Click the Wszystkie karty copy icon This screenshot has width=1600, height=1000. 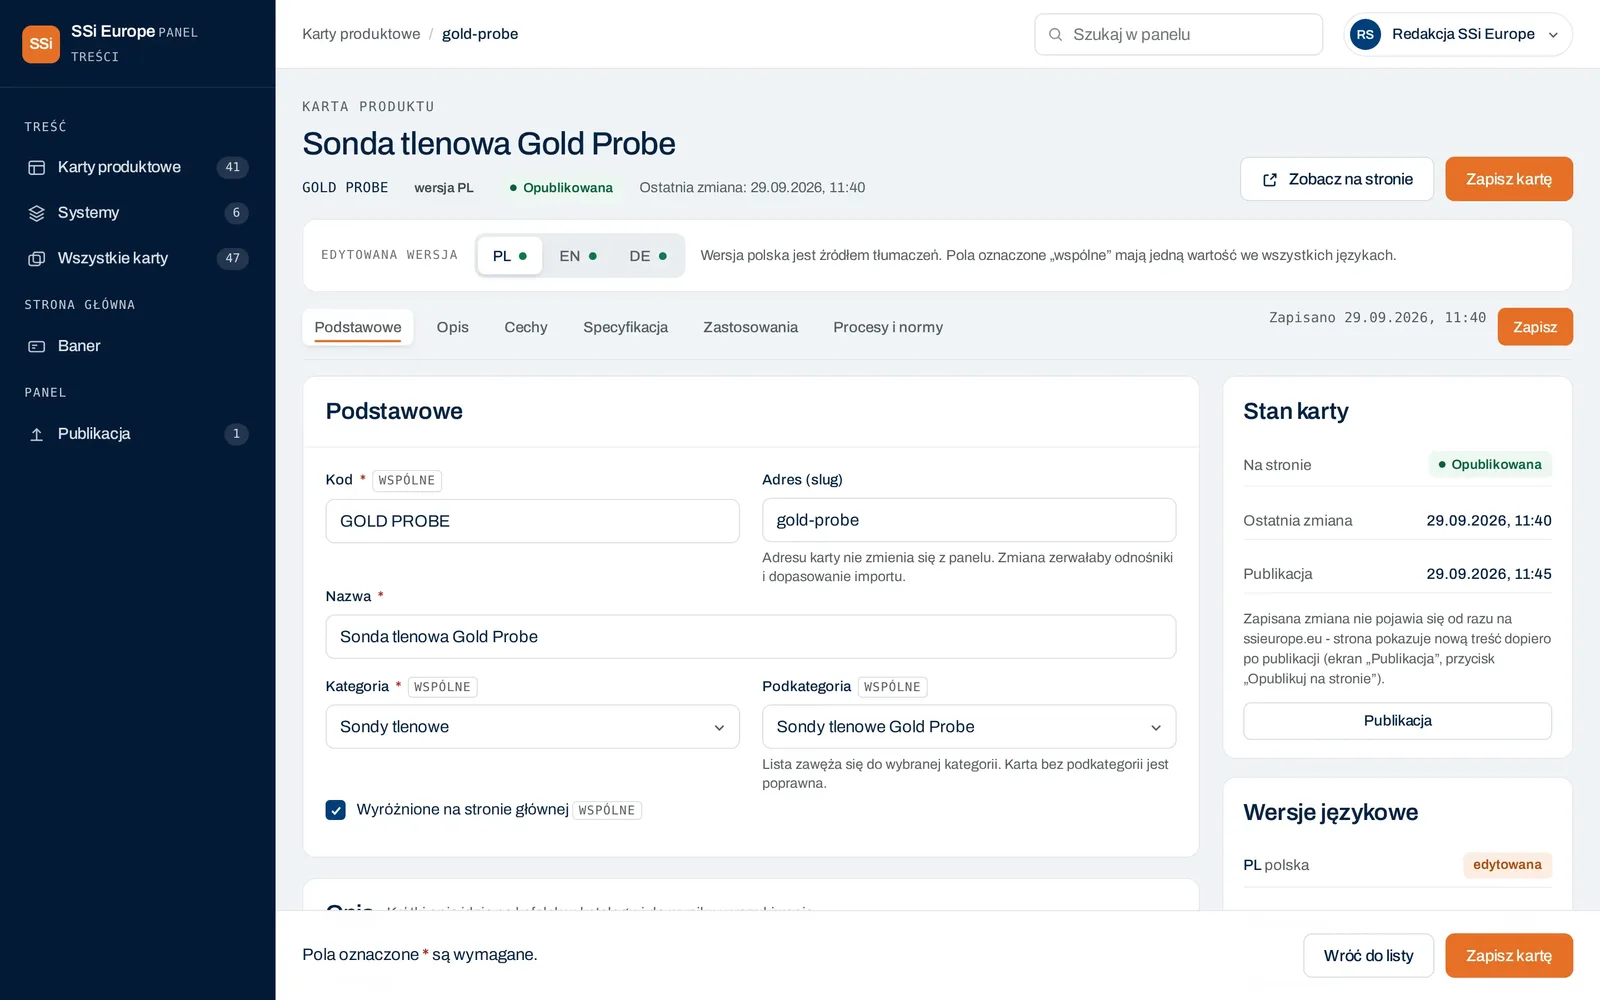click(37, 259)
